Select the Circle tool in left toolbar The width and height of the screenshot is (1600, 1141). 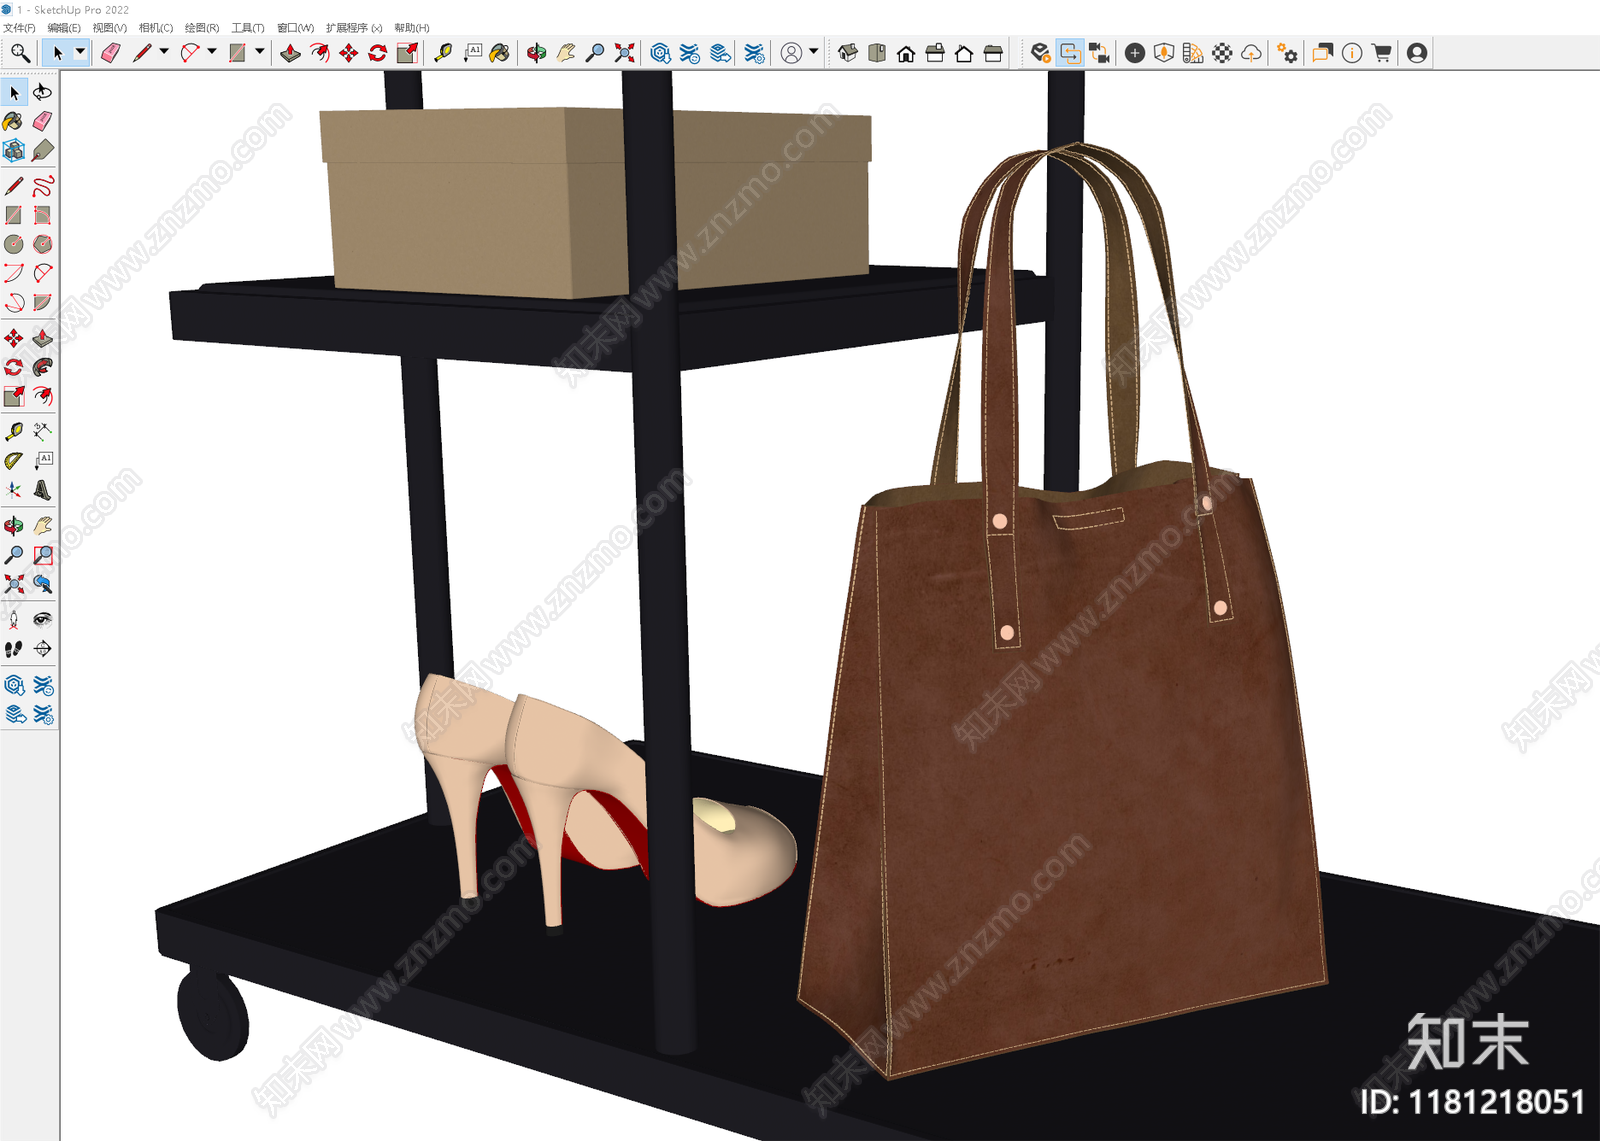[x=14, y=244]
